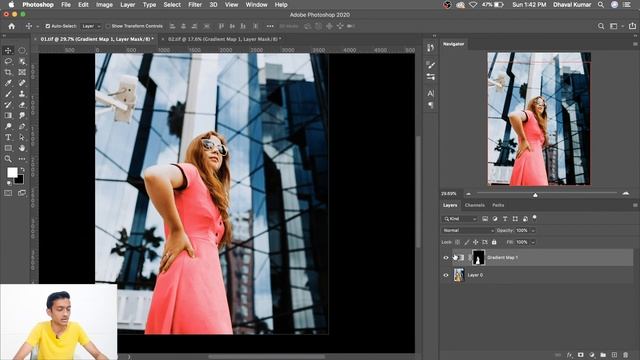
Task: Turn layer filtering switch on/off
Action: click(x=534, y=218)
